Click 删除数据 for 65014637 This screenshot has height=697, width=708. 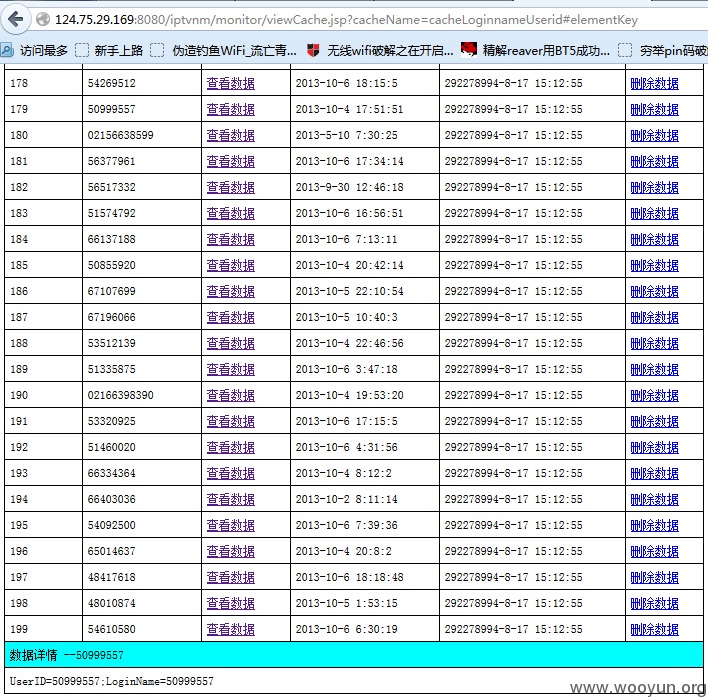654,551
